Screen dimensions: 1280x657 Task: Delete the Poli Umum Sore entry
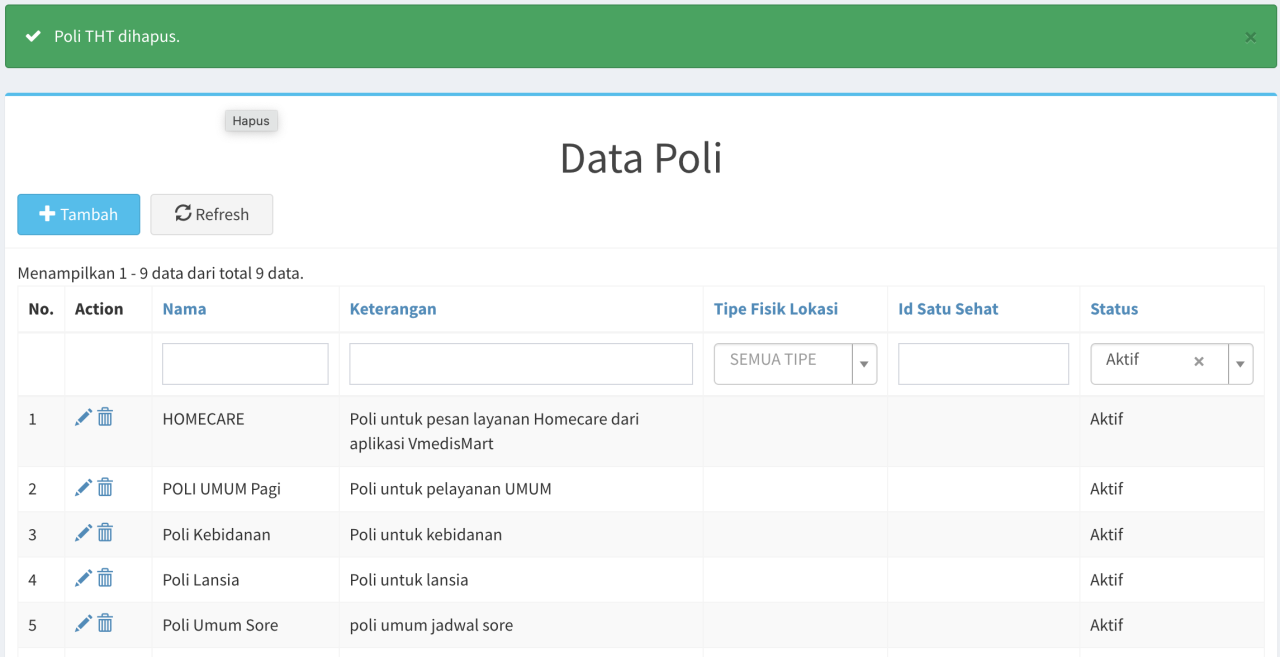pos(105,624)
